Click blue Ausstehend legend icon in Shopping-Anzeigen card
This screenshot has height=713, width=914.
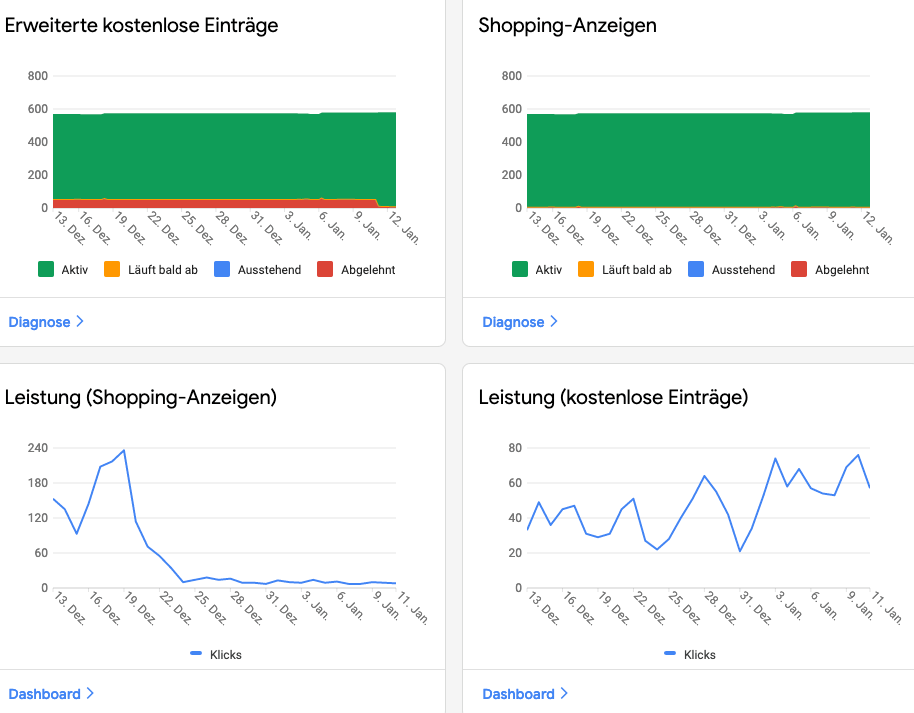[x=696, y=270]
